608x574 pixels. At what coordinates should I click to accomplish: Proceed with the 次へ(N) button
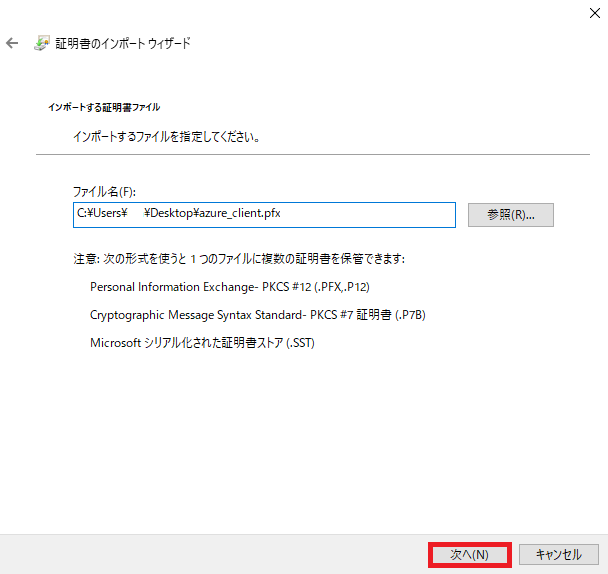point(470,555)
